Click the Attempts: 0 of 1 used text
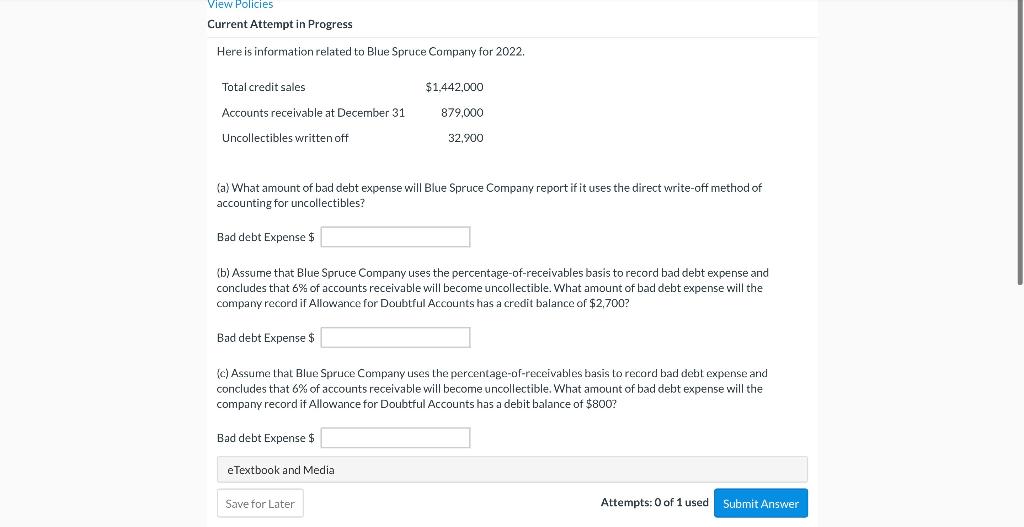This screenshot has height=527, width=1024. pos(654,503)
